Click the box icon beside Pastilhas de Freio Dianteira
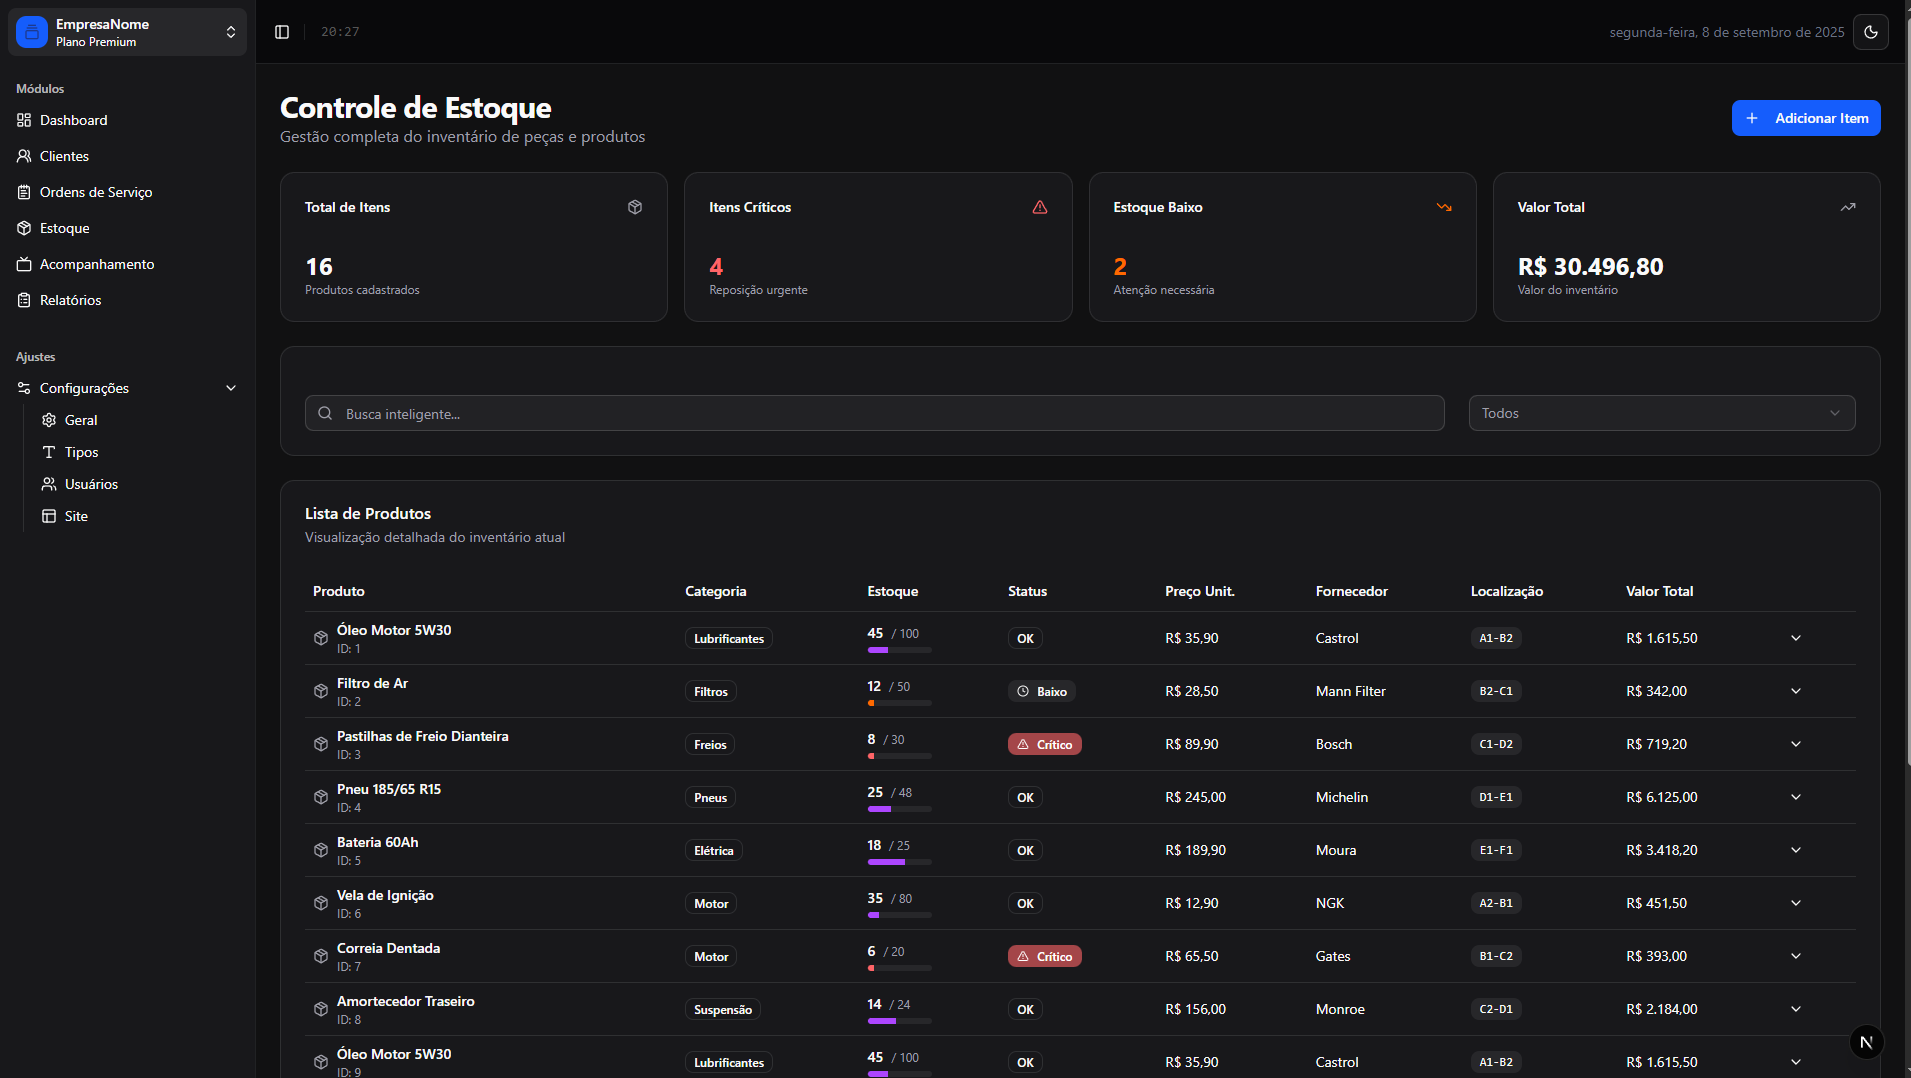The width and height of the screenshot is (1911, 1078). click(x=321, y=744)
